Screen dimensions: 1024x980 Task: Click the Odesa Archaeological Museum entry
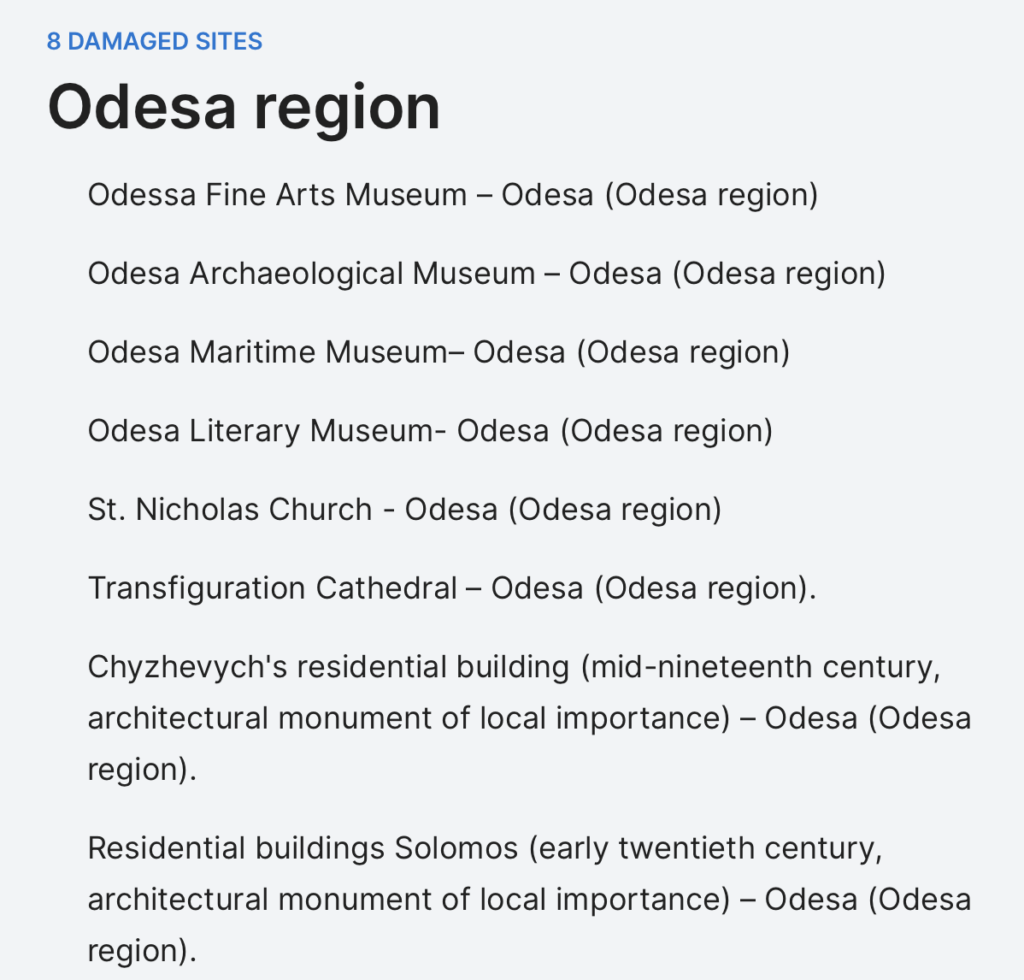click(487, 273)
